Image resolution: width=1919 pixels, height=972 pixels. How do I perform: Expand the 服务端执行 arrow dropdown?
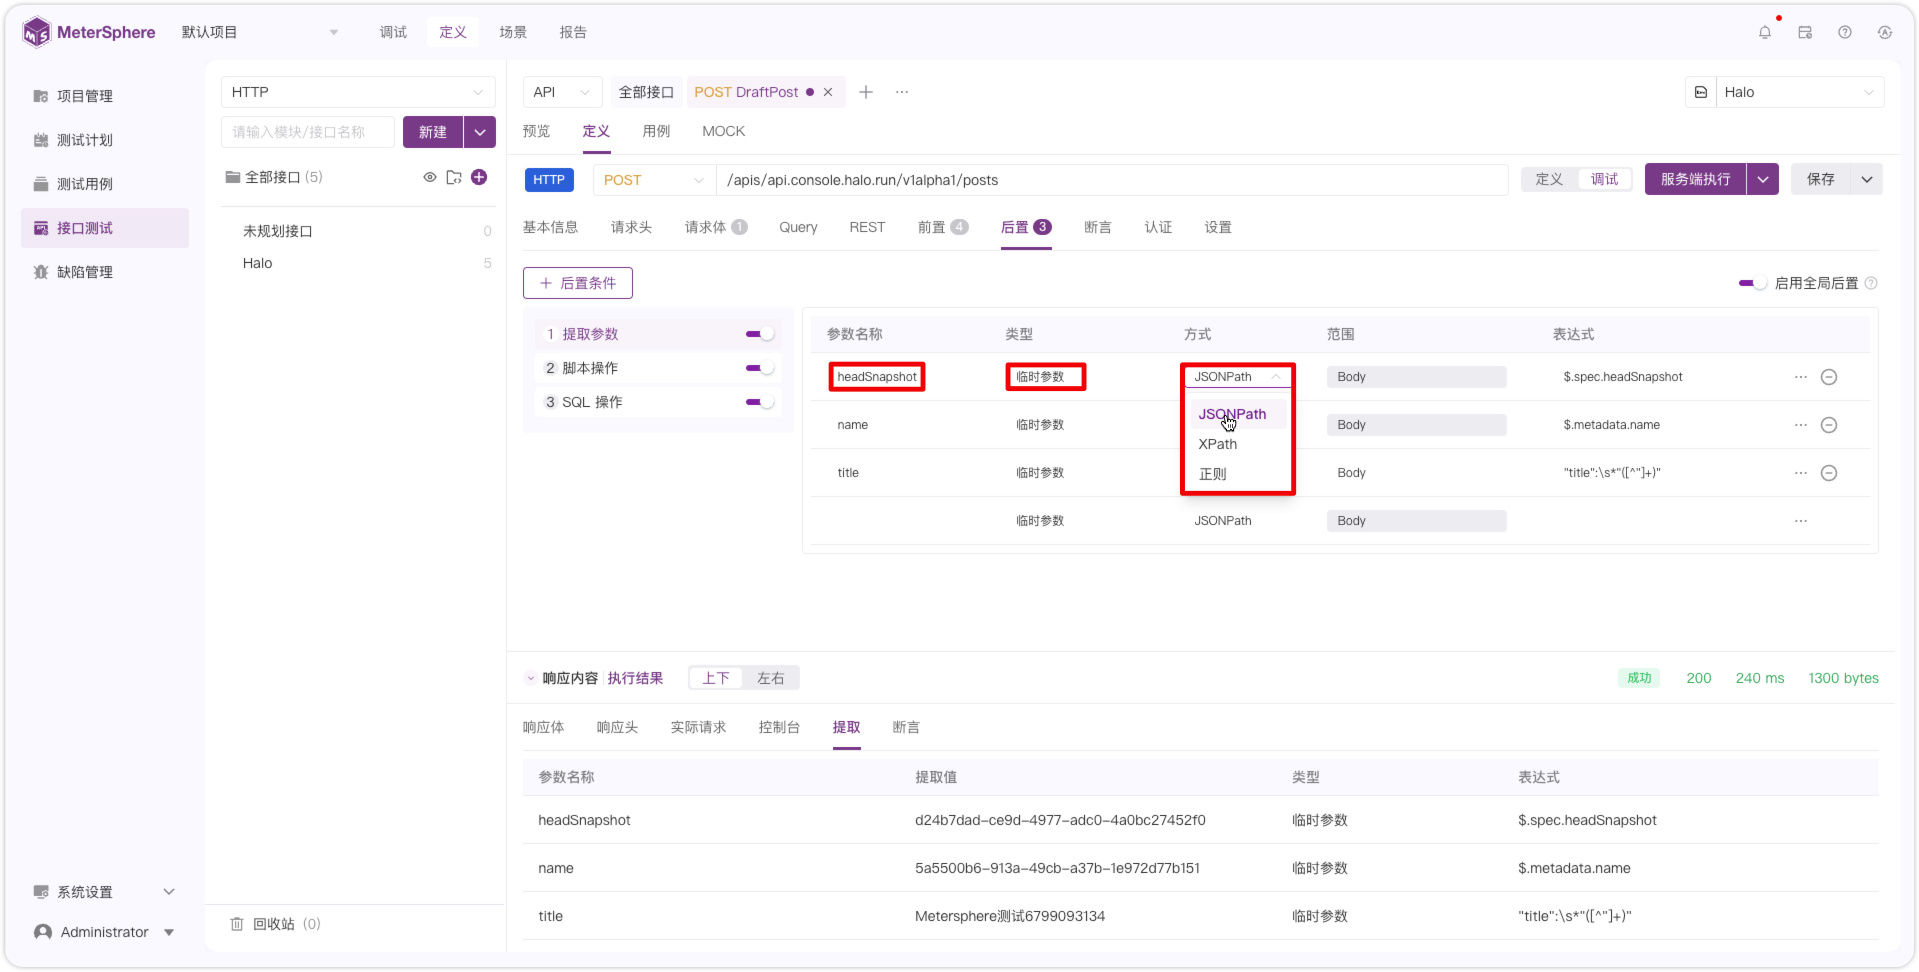[x=1763, y=179]
